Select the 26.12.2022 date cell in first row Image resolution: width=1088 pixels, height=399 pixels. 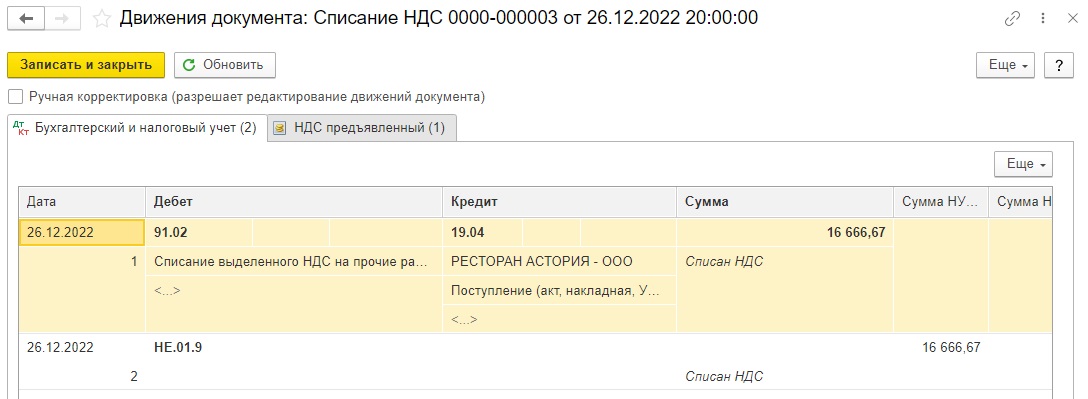point(82,232)
